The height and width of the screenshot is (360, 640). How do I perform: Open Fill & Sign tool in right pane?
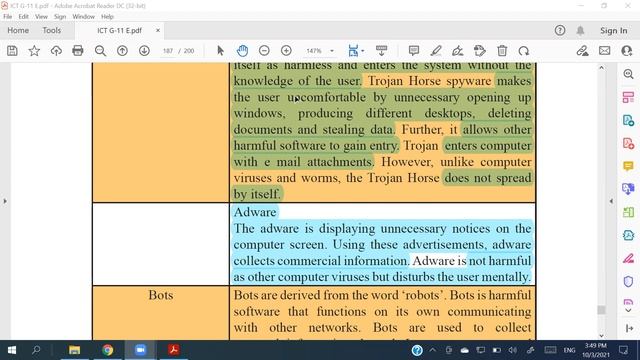click(628, 258)
